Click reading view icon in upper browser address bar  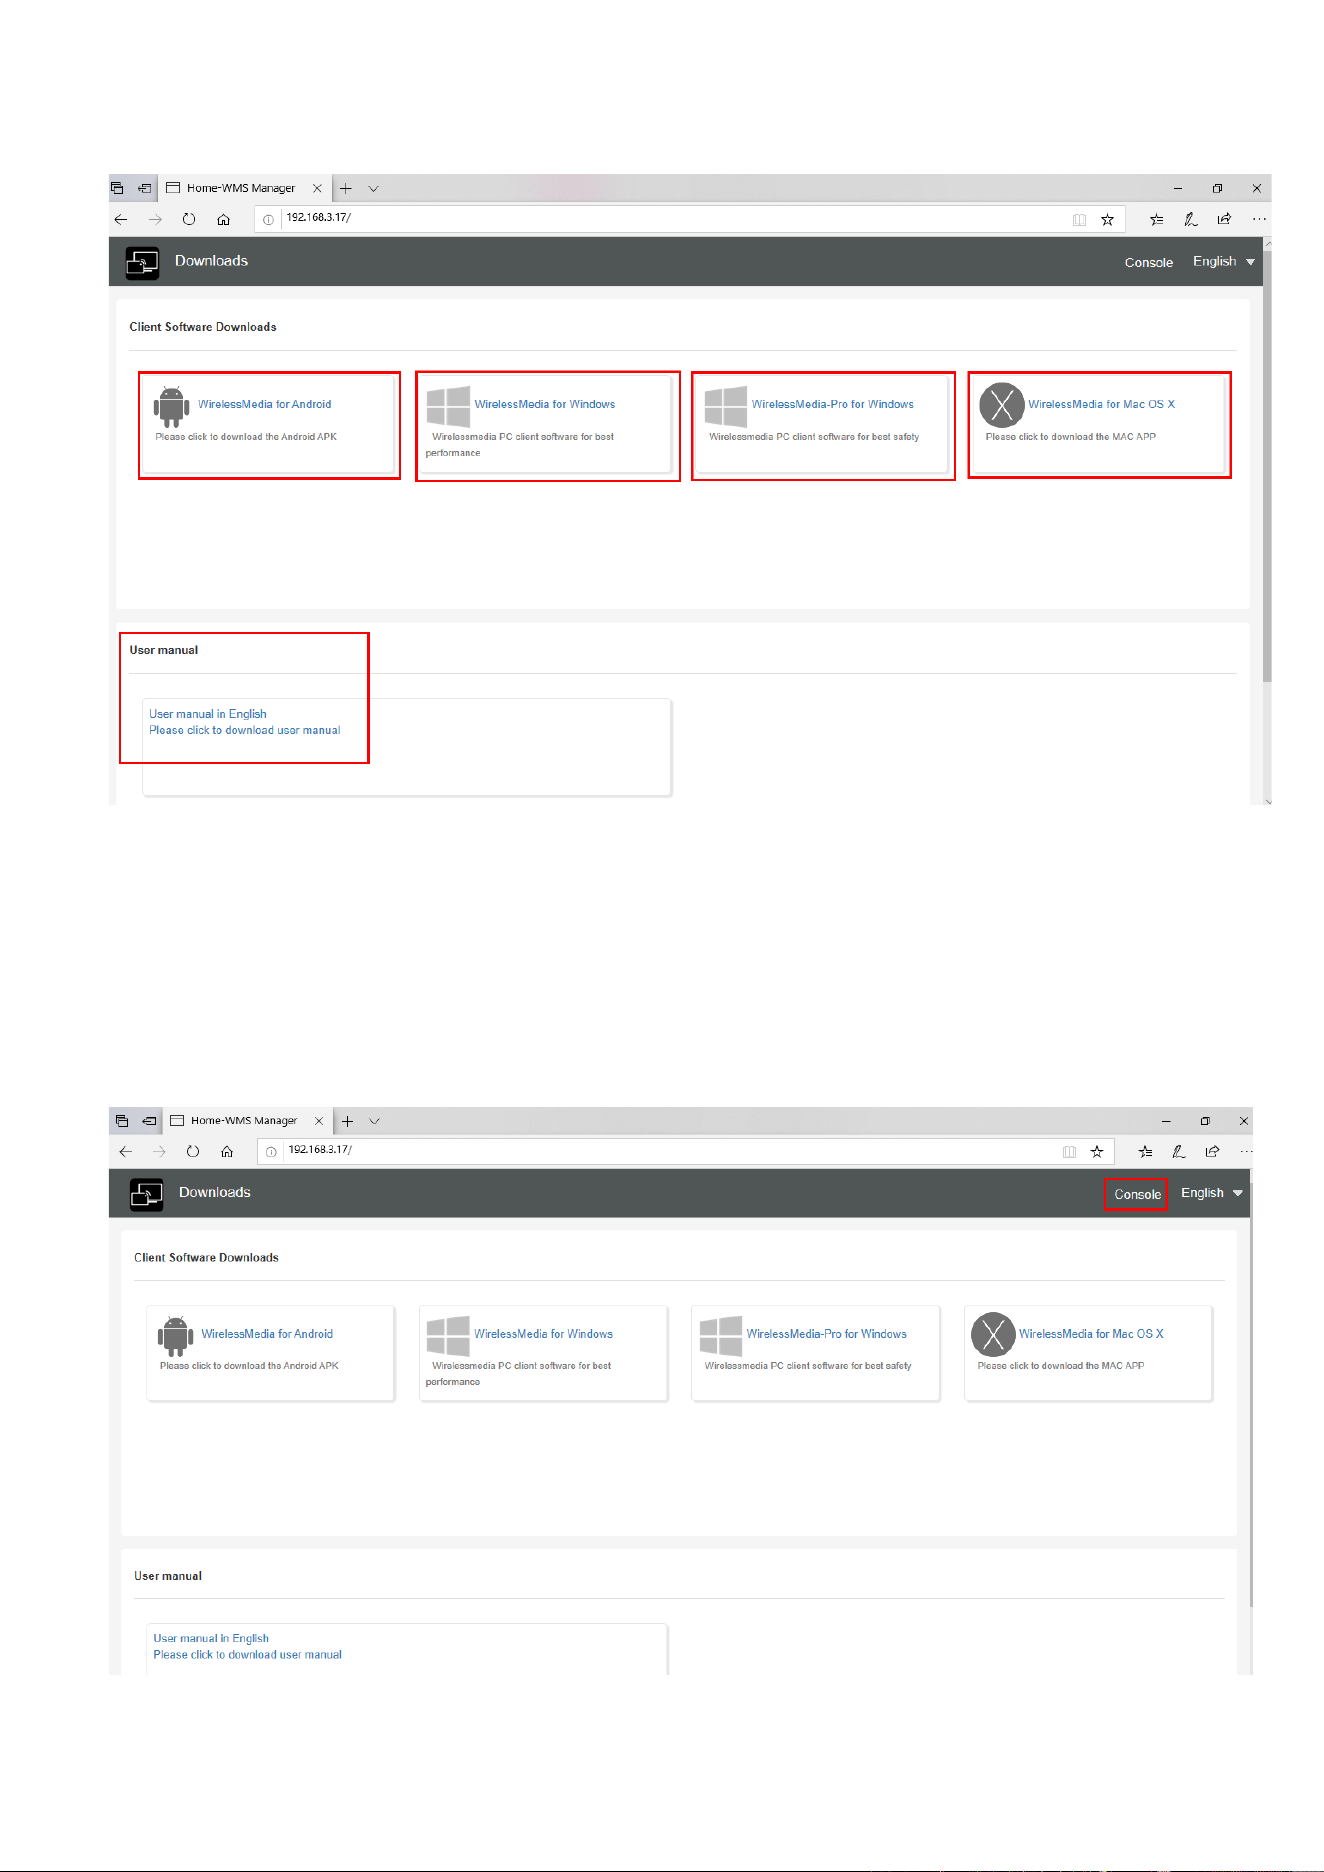coord(1079,219)
